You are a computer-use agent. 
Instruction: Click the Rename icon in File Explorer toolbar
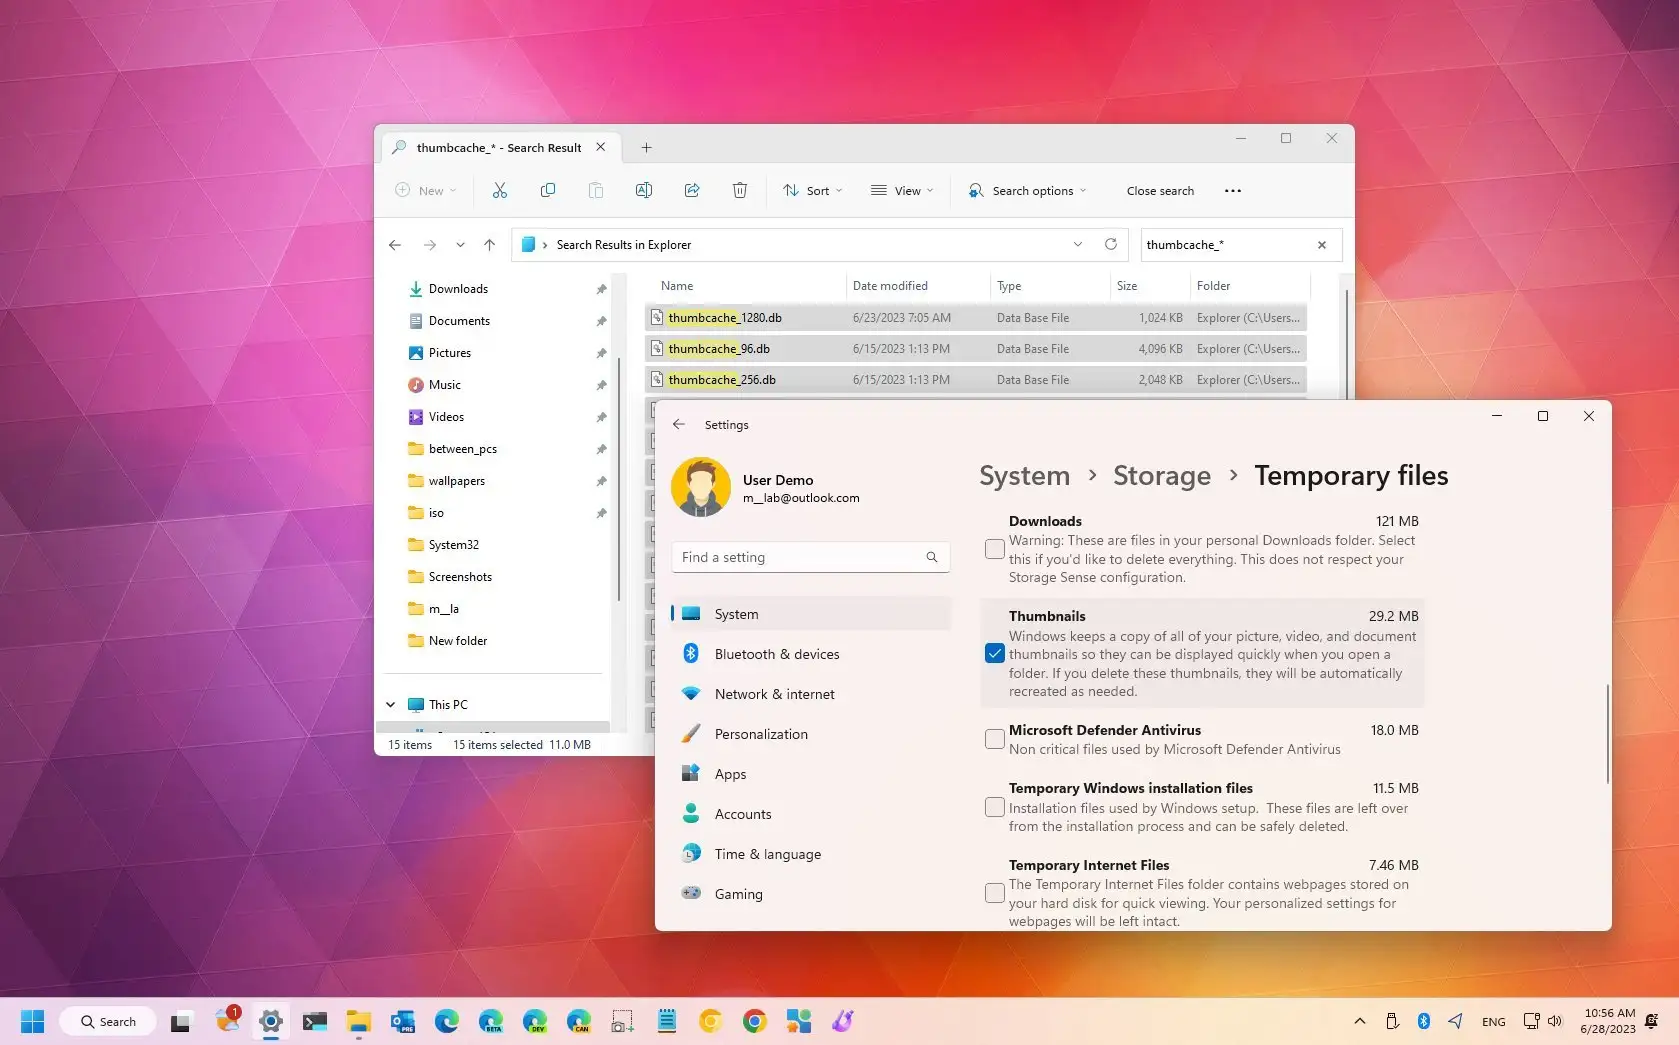(x=644, y=190)
